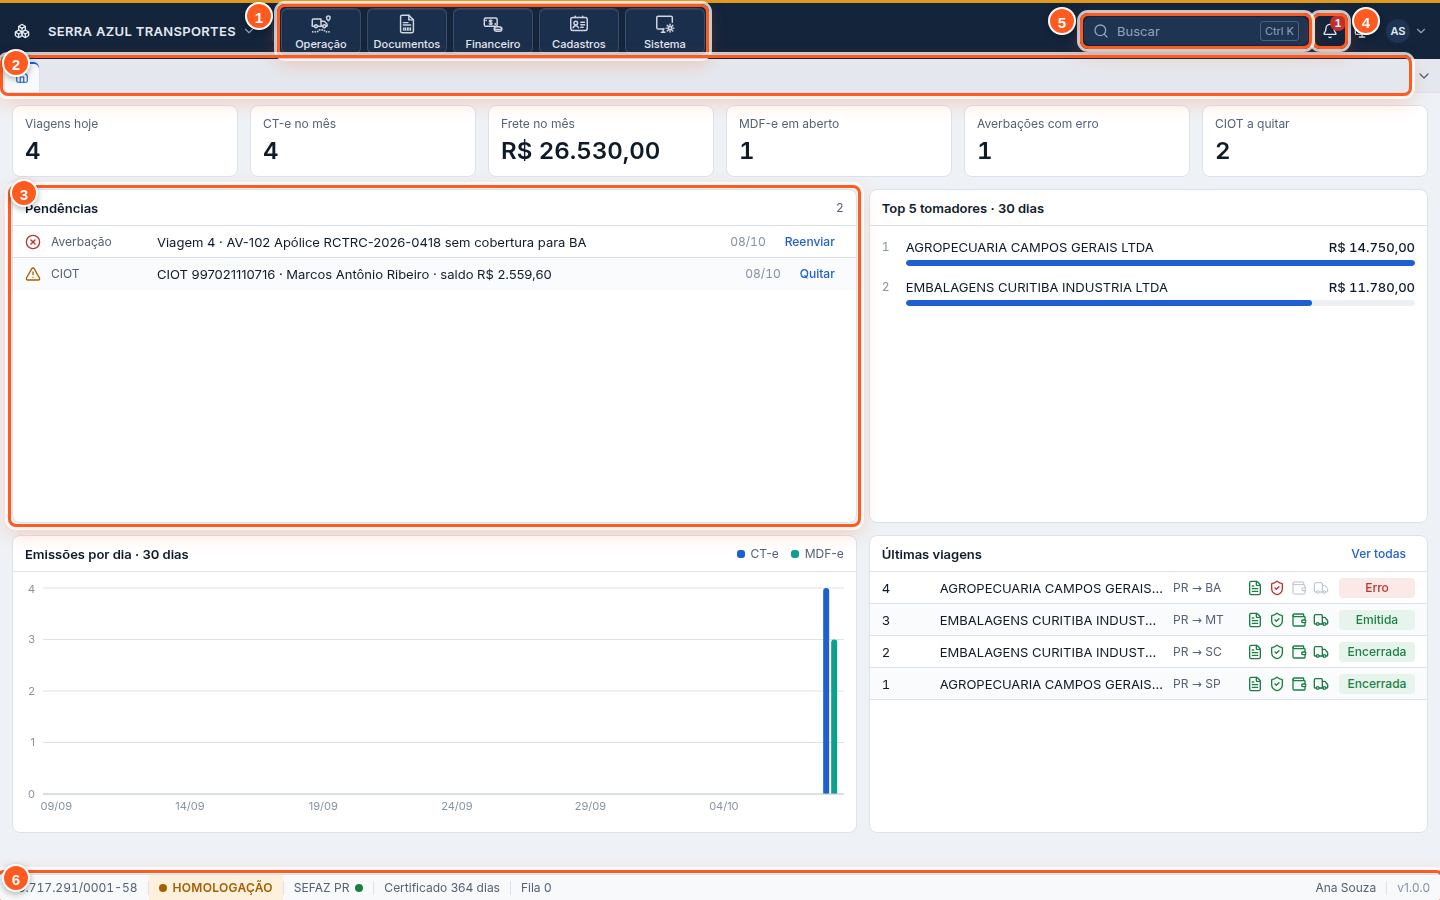This screenshot has width=1440, height=900.
Task: Click Reenviar on the Averbação pending item
Action: click(809, 242)
